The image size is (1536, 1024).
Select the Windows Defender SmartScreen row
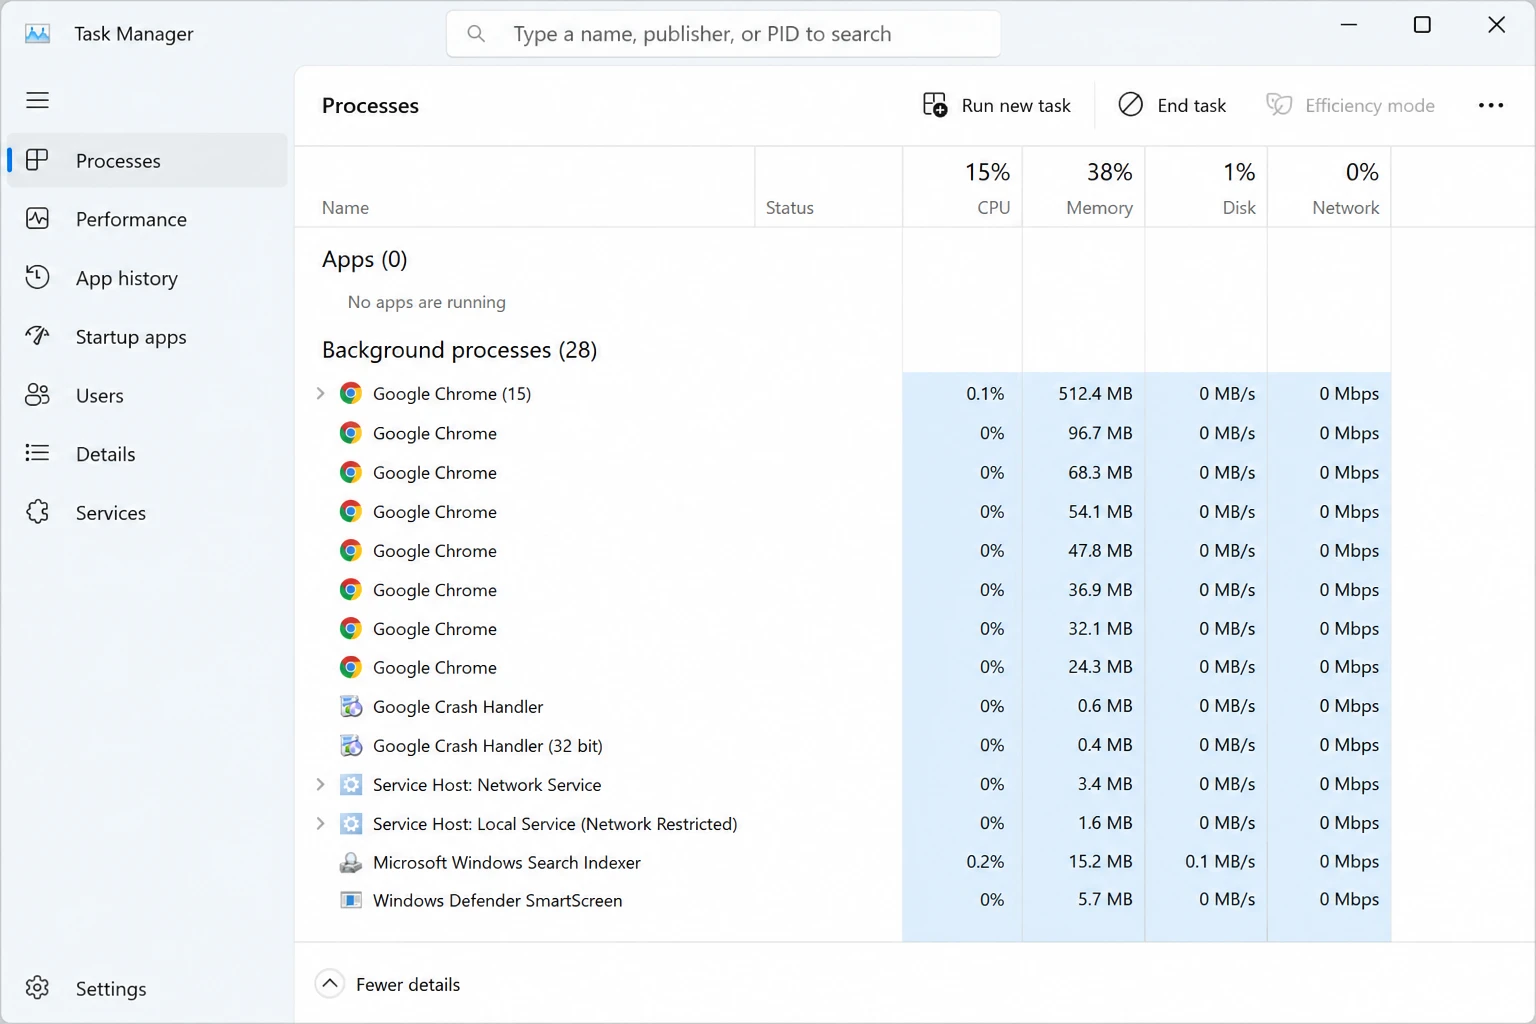[843, 900]
